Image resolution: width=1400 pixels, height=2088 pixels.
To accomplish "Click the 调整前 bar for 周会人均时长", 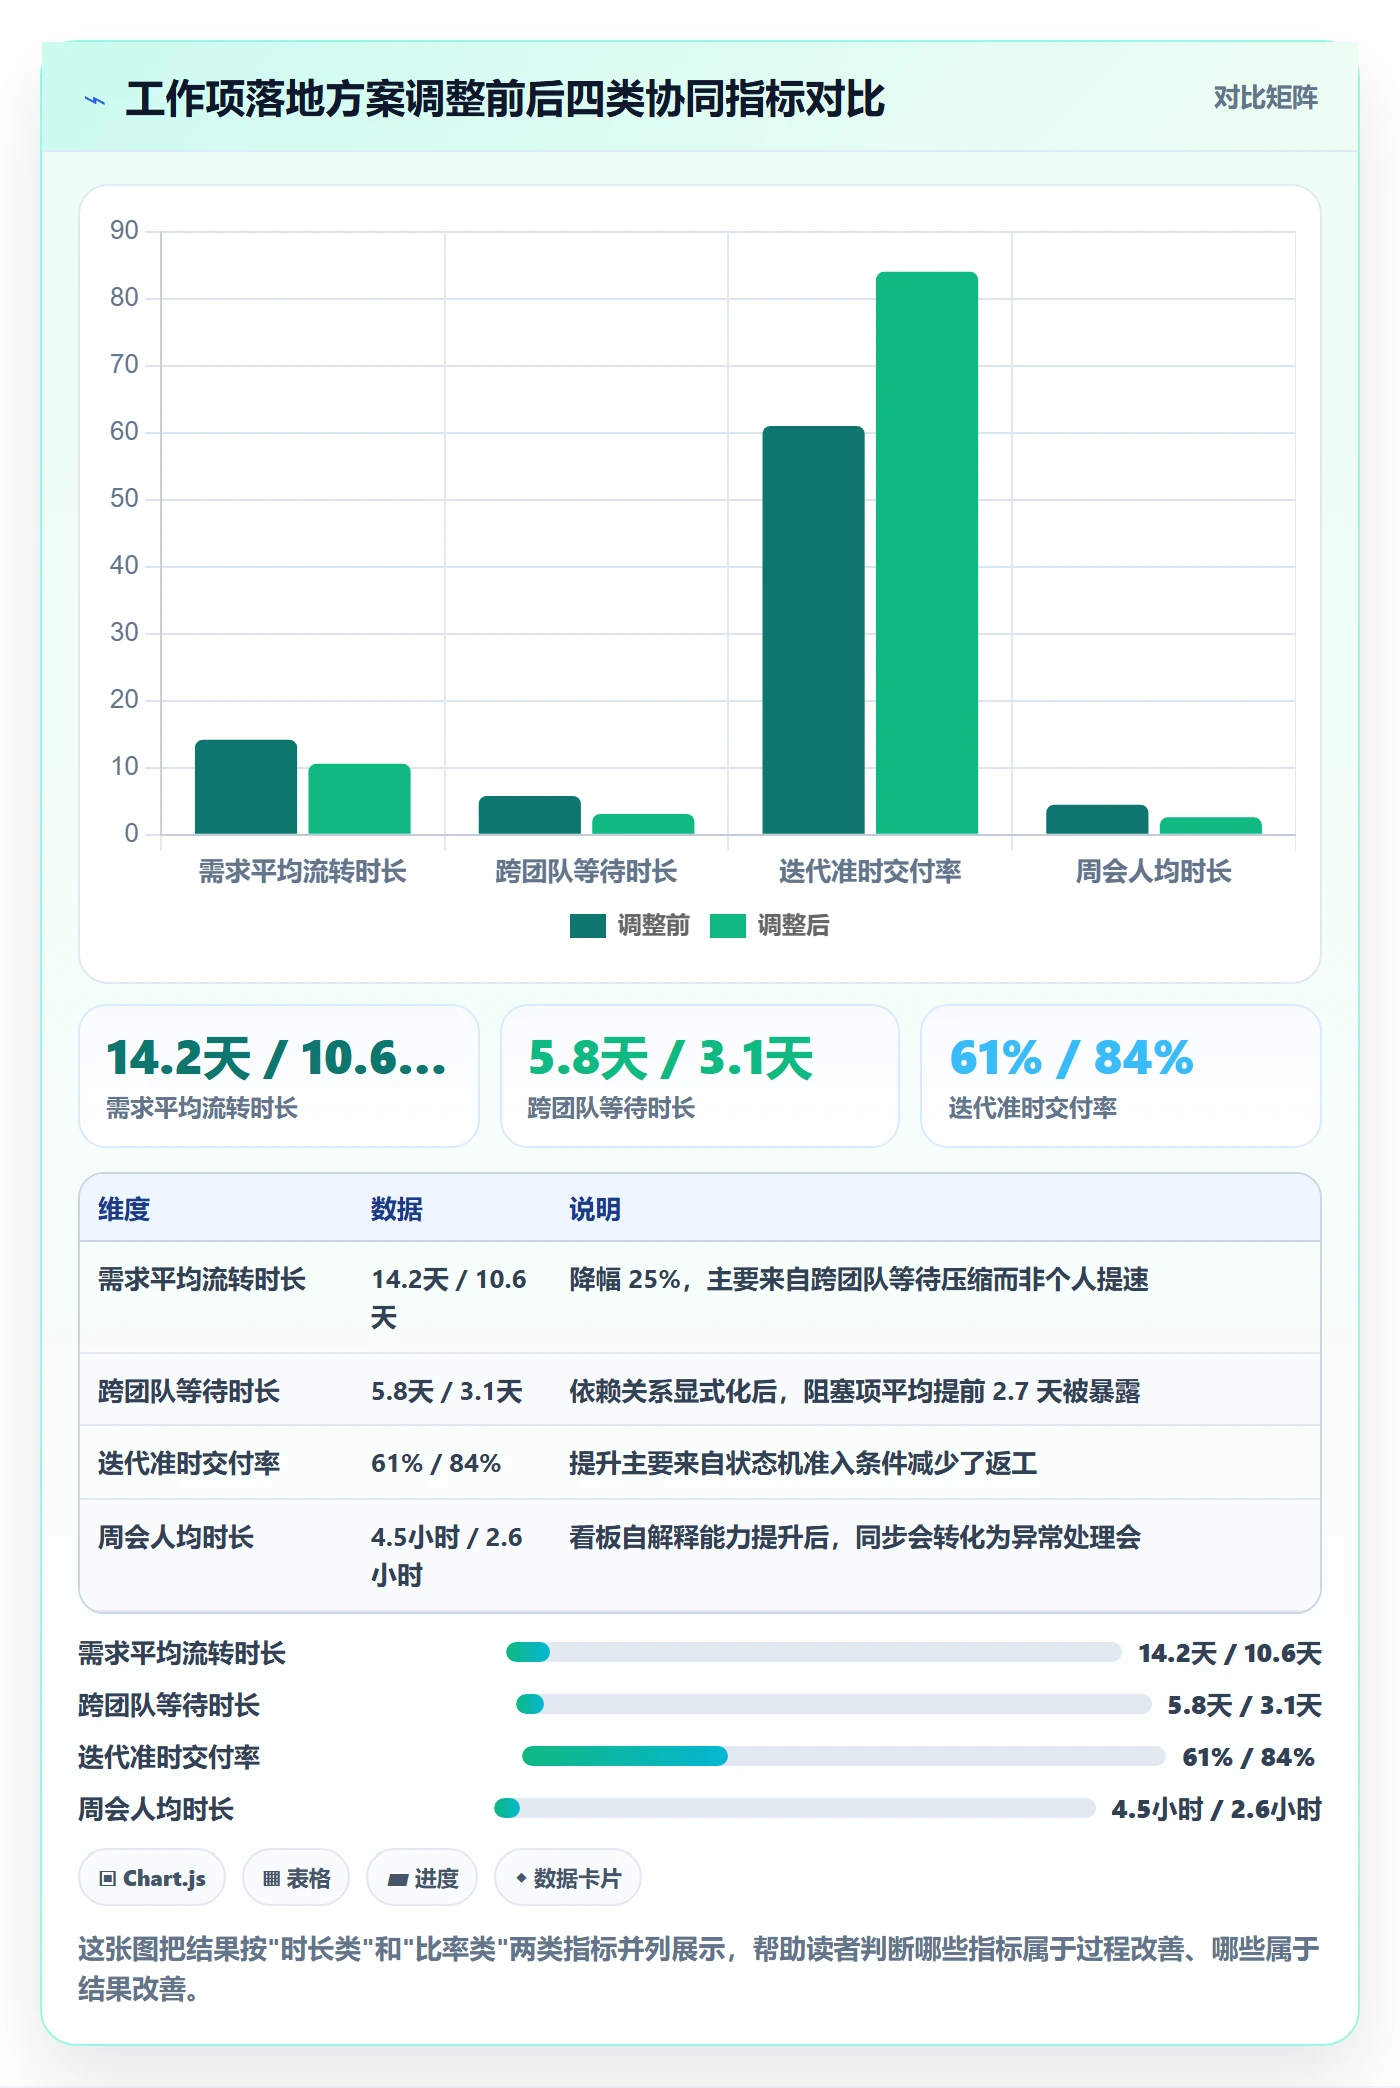I will coord(1097,819).
